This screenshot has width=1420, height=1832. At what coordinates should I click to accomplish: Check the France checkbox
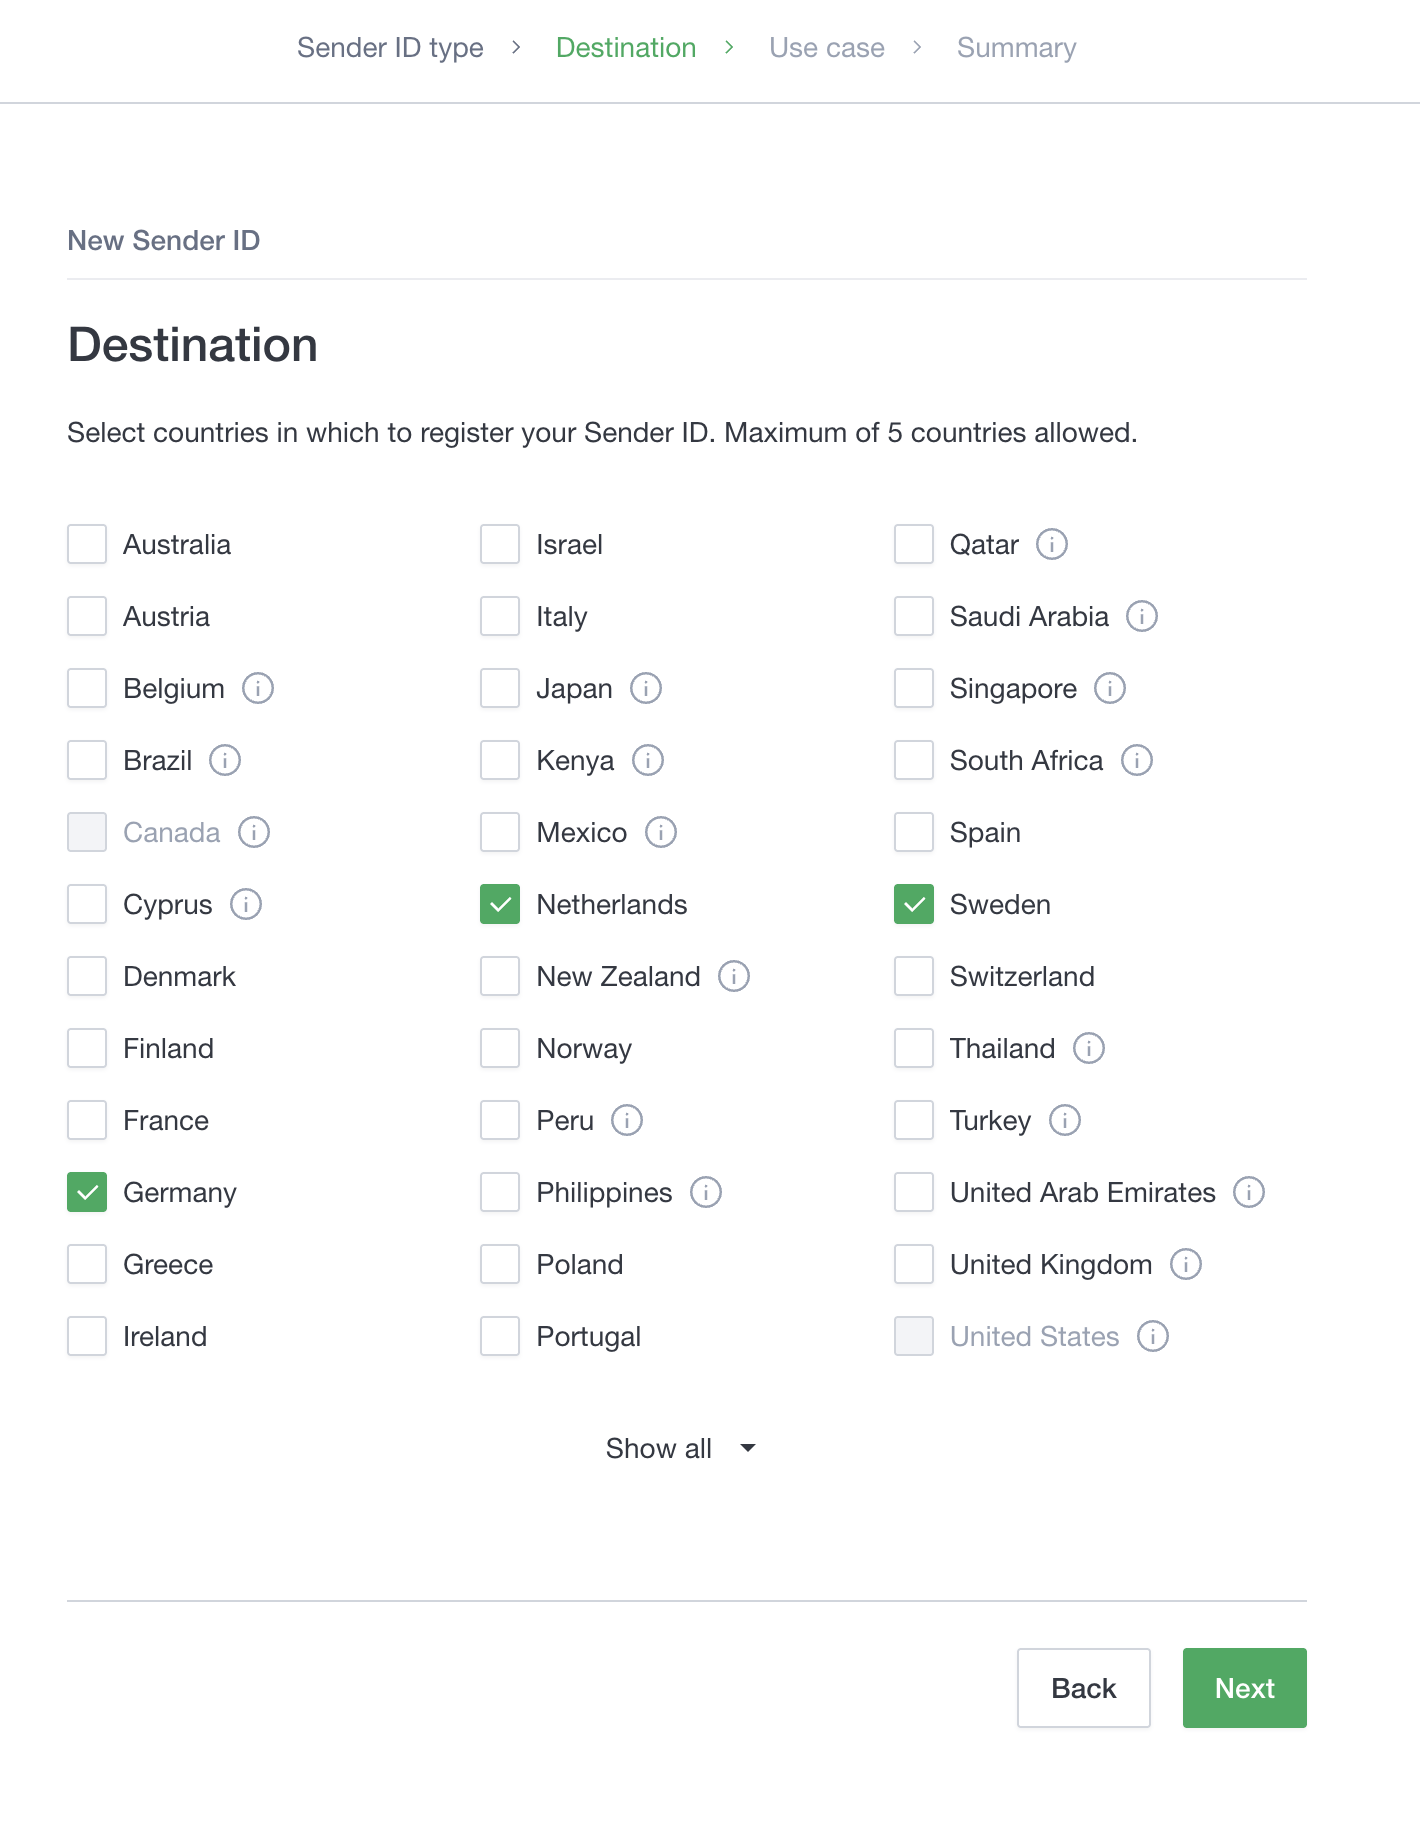pyautogui.click(x=87, y=1121)
